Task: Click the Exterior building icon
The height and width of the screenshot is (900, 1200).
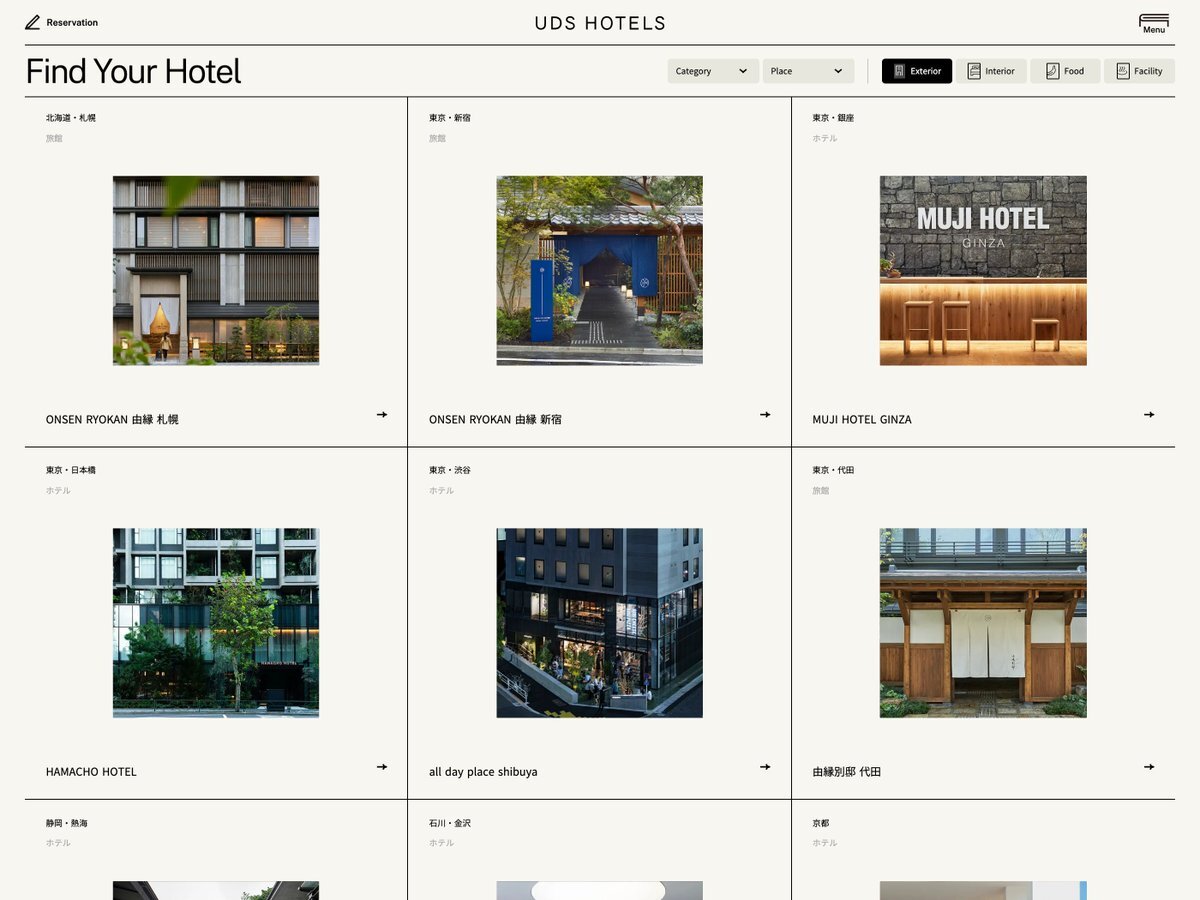Action: coord(899,71)
